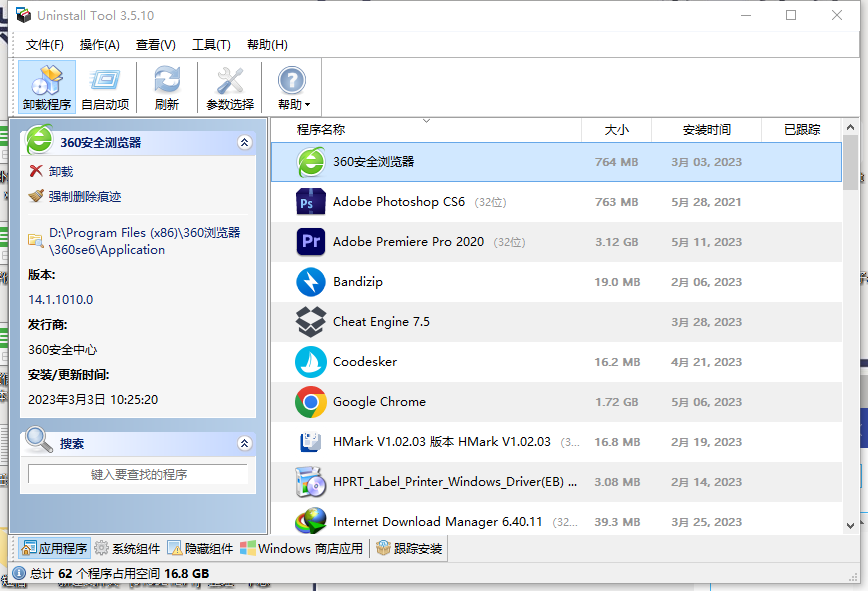
Task: Sort by 程序名称 column header
Action: pyautogui.click(x=426, y=129)
